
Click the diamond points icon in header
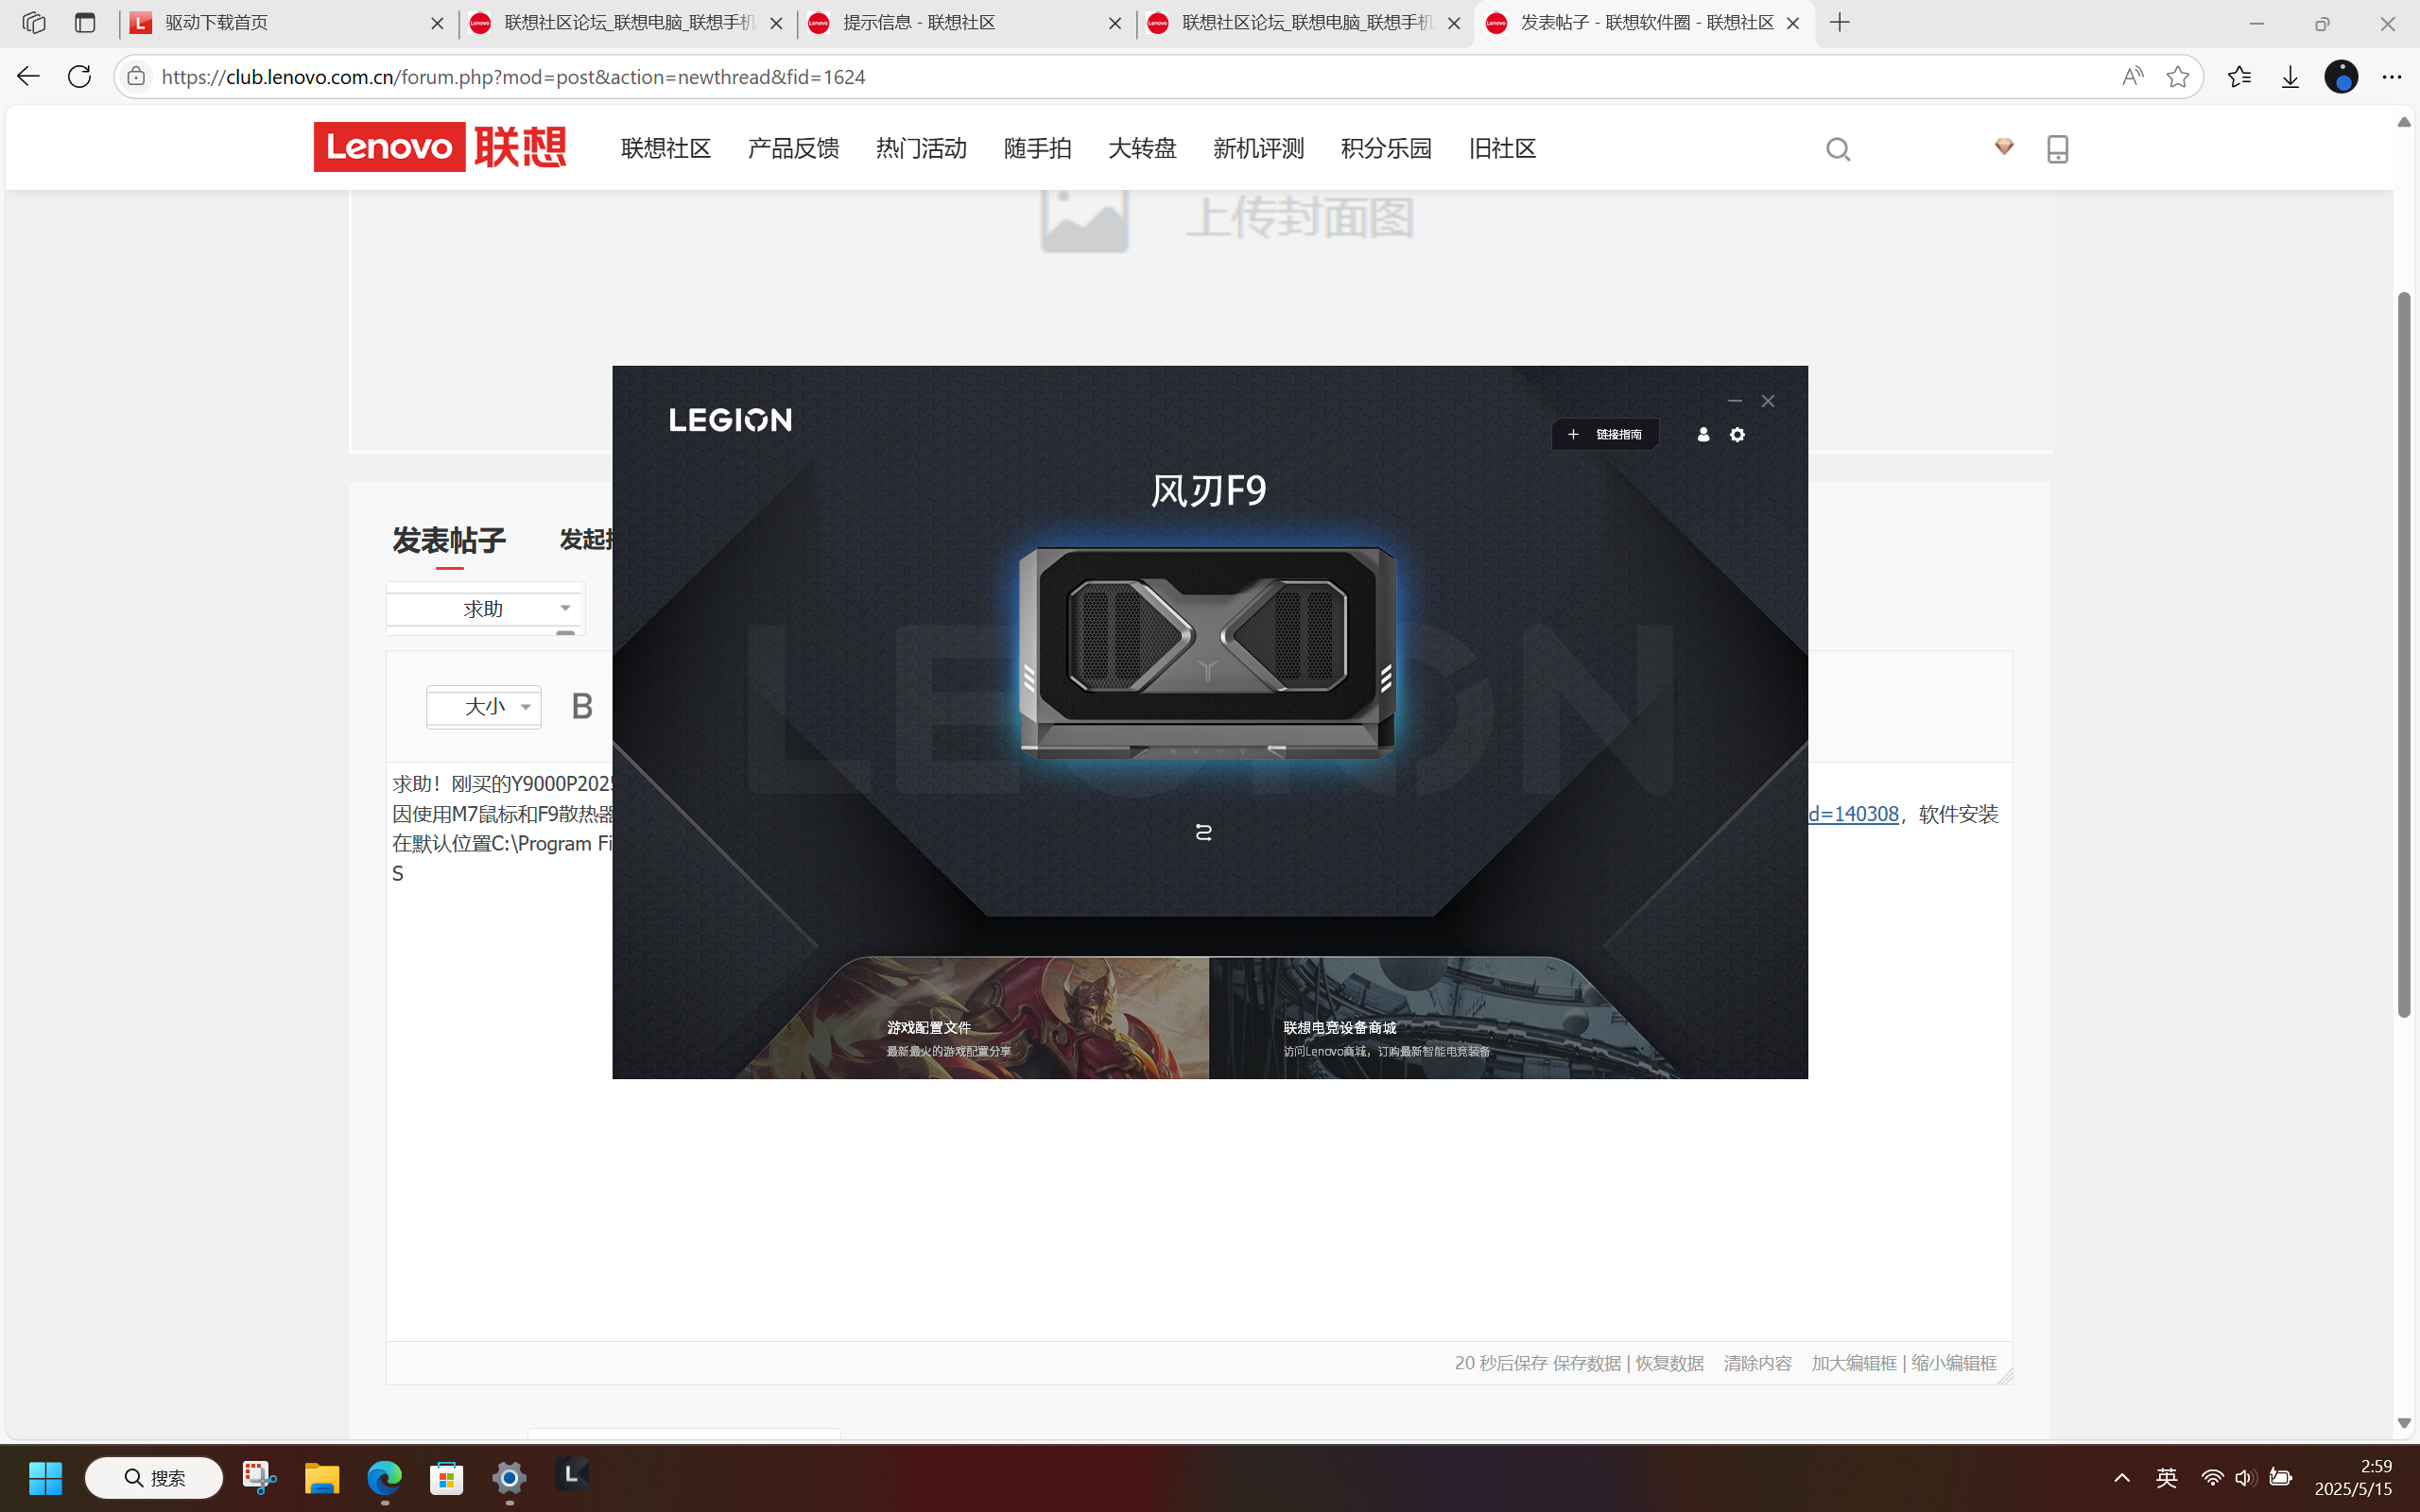2004,147
